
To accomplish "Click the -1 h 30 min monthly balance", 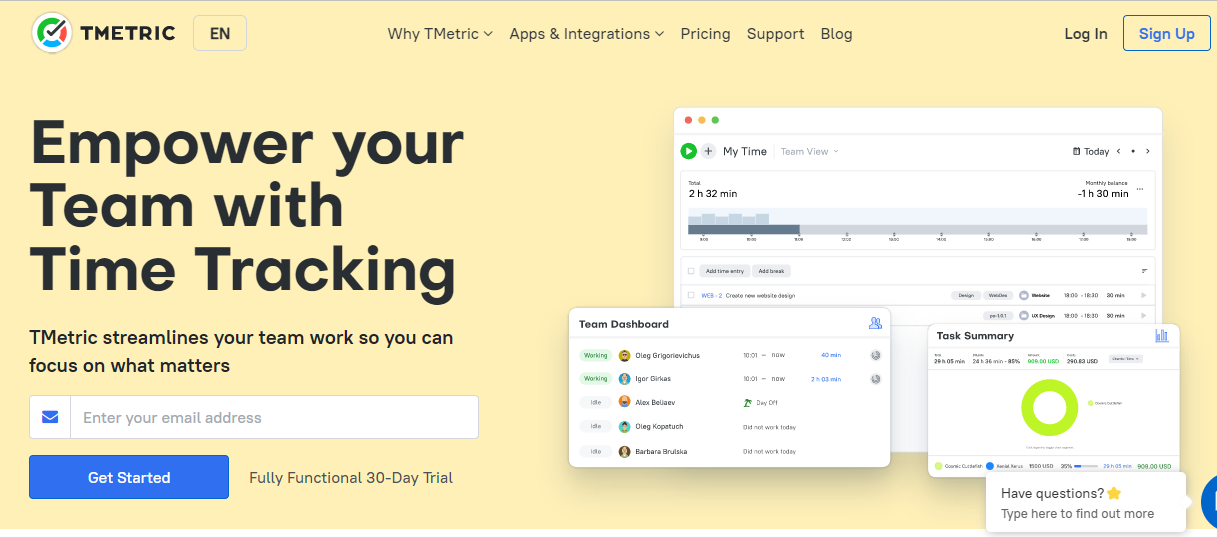I will [1103, 194].
